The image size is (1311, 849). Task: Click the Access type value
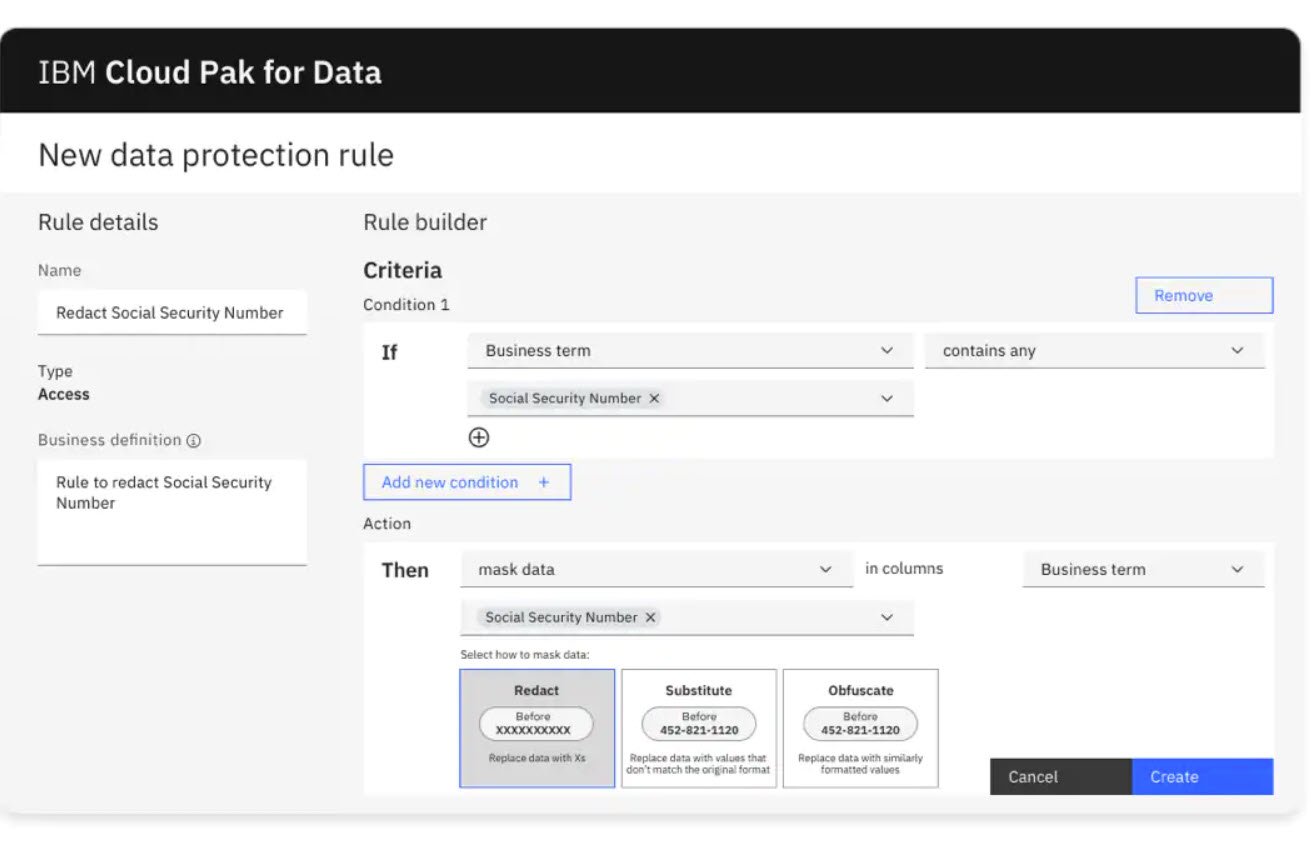pos(64,394)
